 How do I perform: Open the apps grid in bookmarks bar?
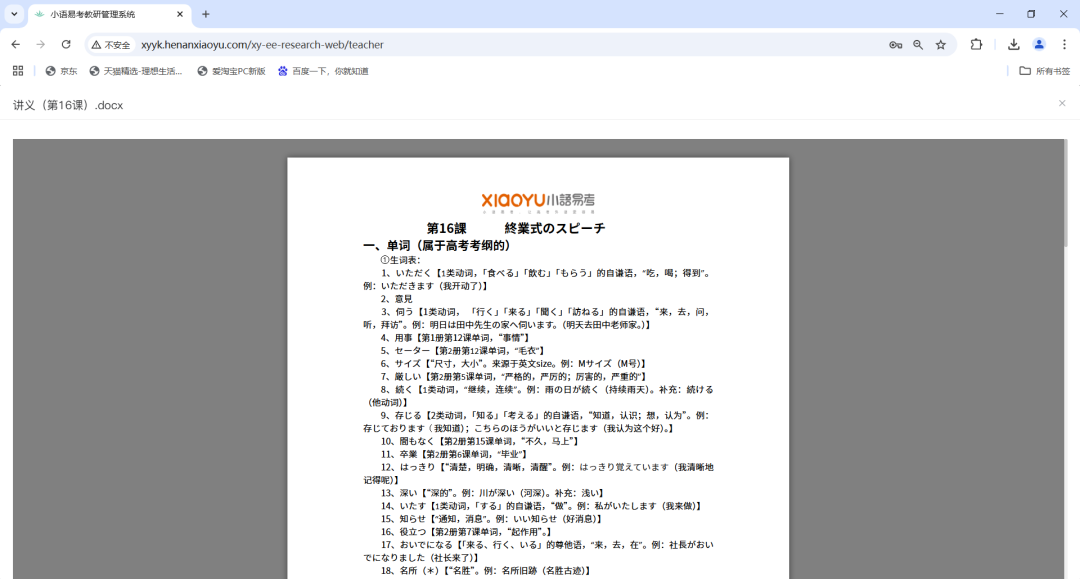[x=18, y=71]
